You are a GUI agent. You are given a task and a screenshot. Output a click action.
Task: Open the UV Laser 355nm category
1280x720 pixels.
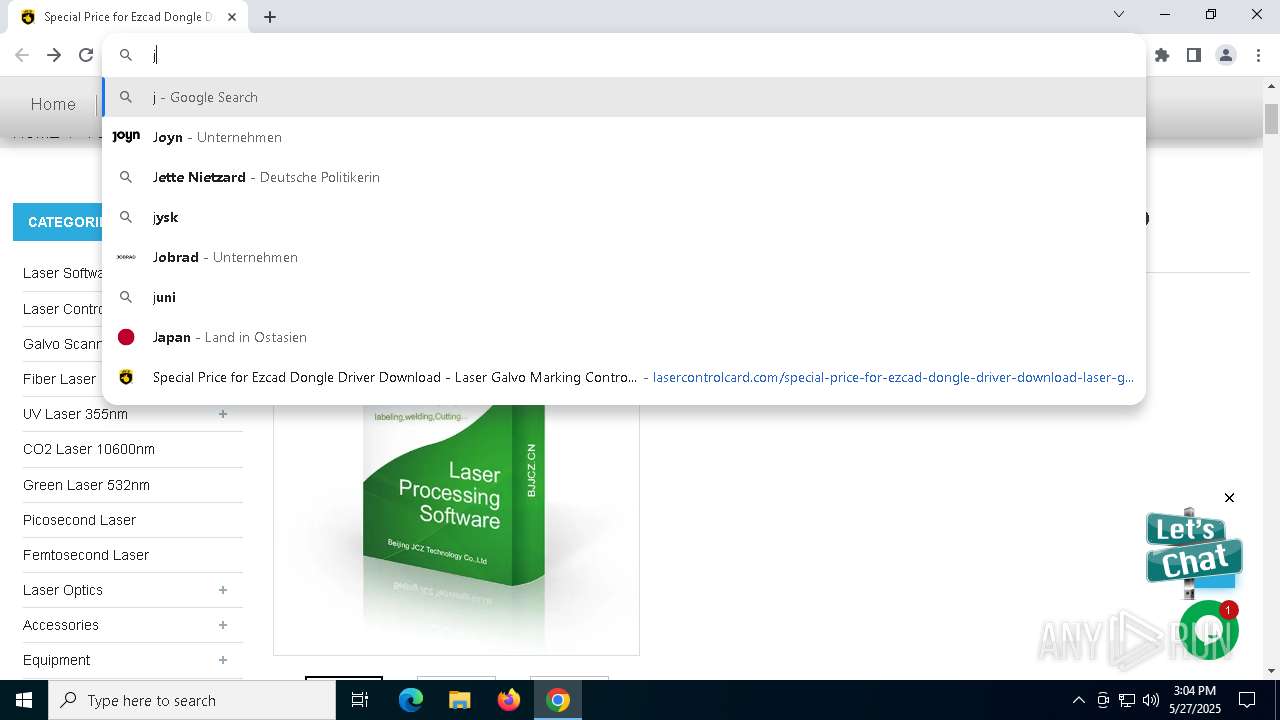point(75,414)
